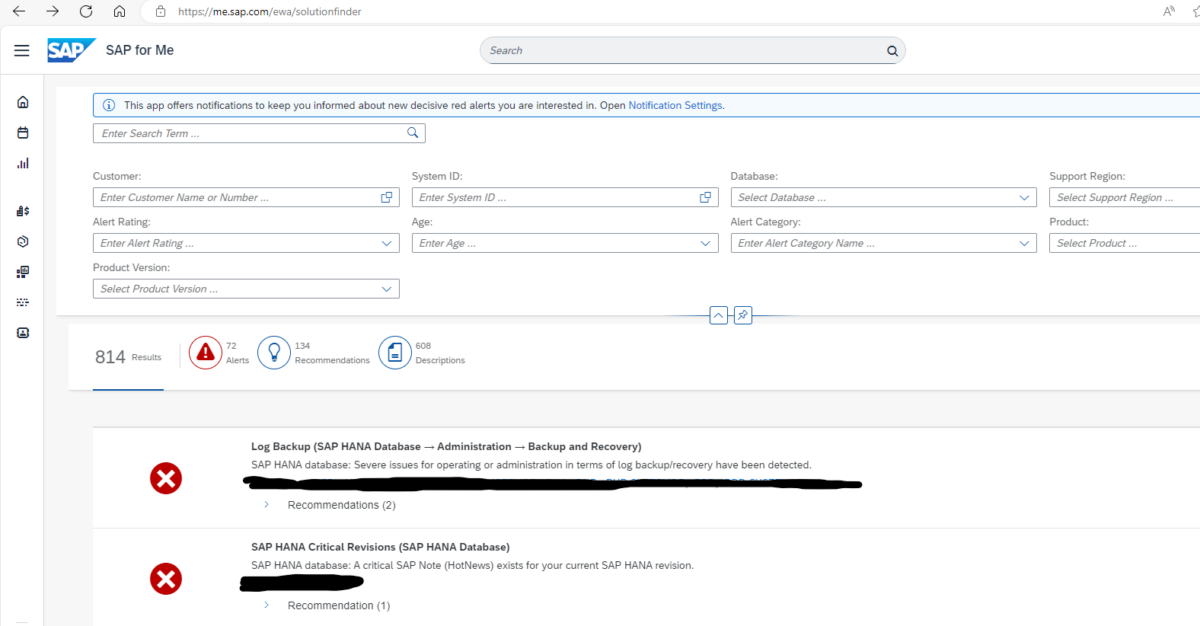Open Notification Settings link
Screen dimensions: 1200x626
tap(672, 105)
